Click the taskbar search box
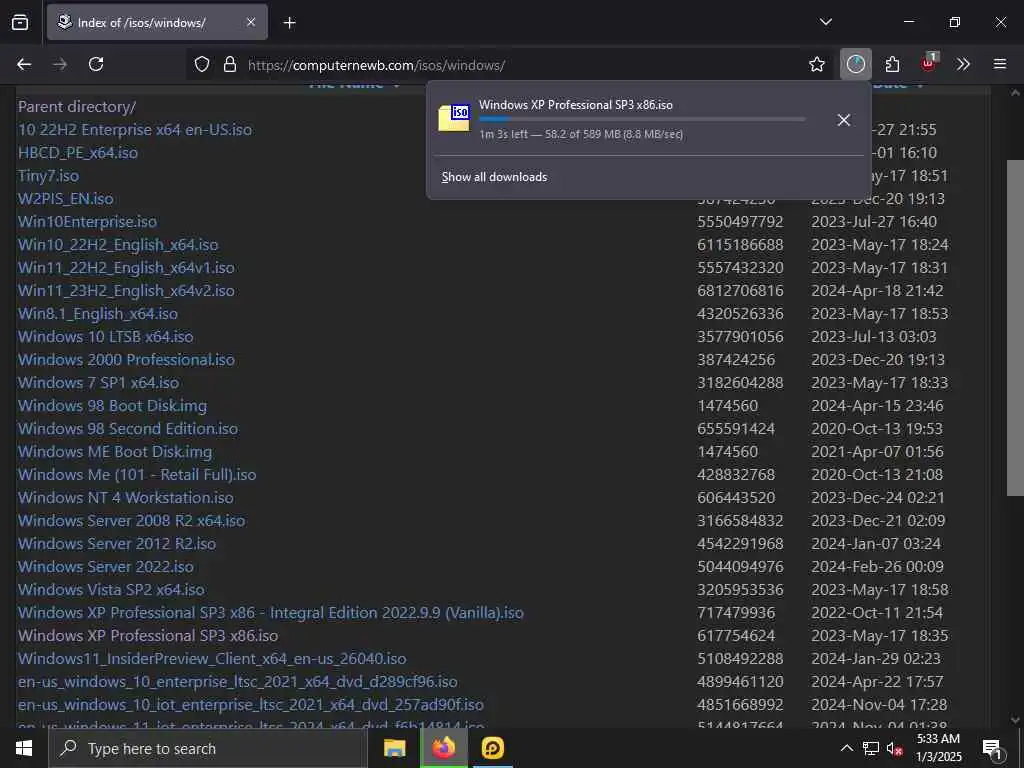 point(208,748)
